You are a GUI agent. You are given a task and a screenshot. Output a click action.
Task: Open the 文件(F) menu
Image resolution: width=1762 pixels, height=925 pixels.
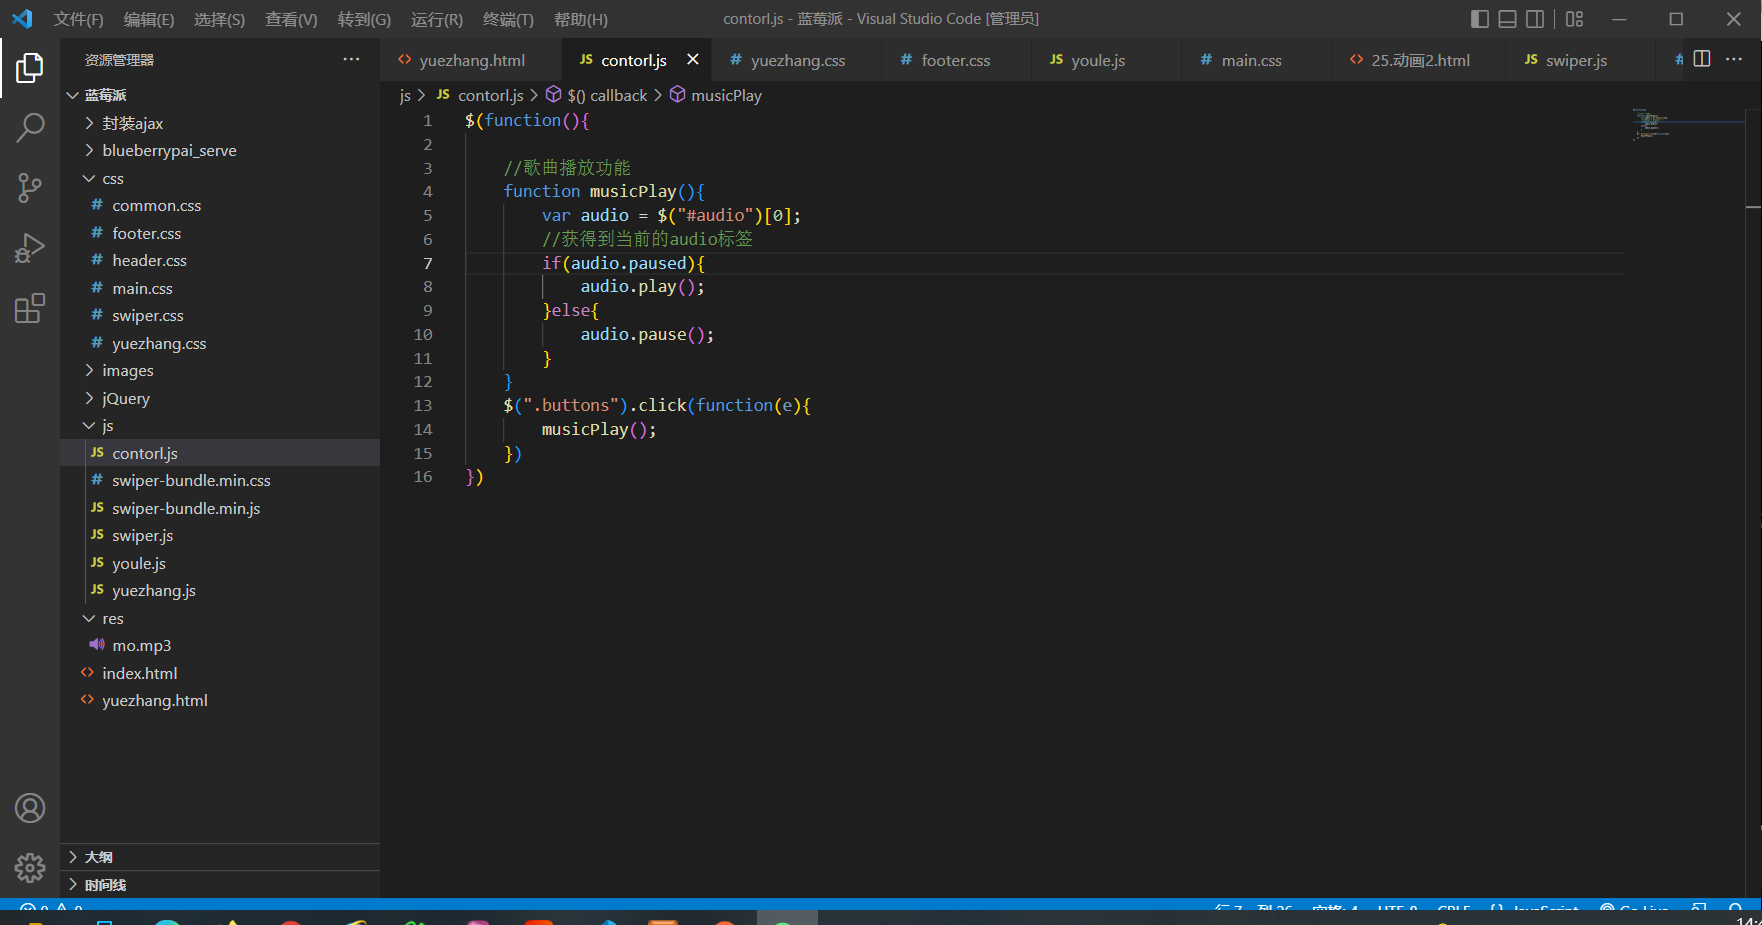pos(78,19)
